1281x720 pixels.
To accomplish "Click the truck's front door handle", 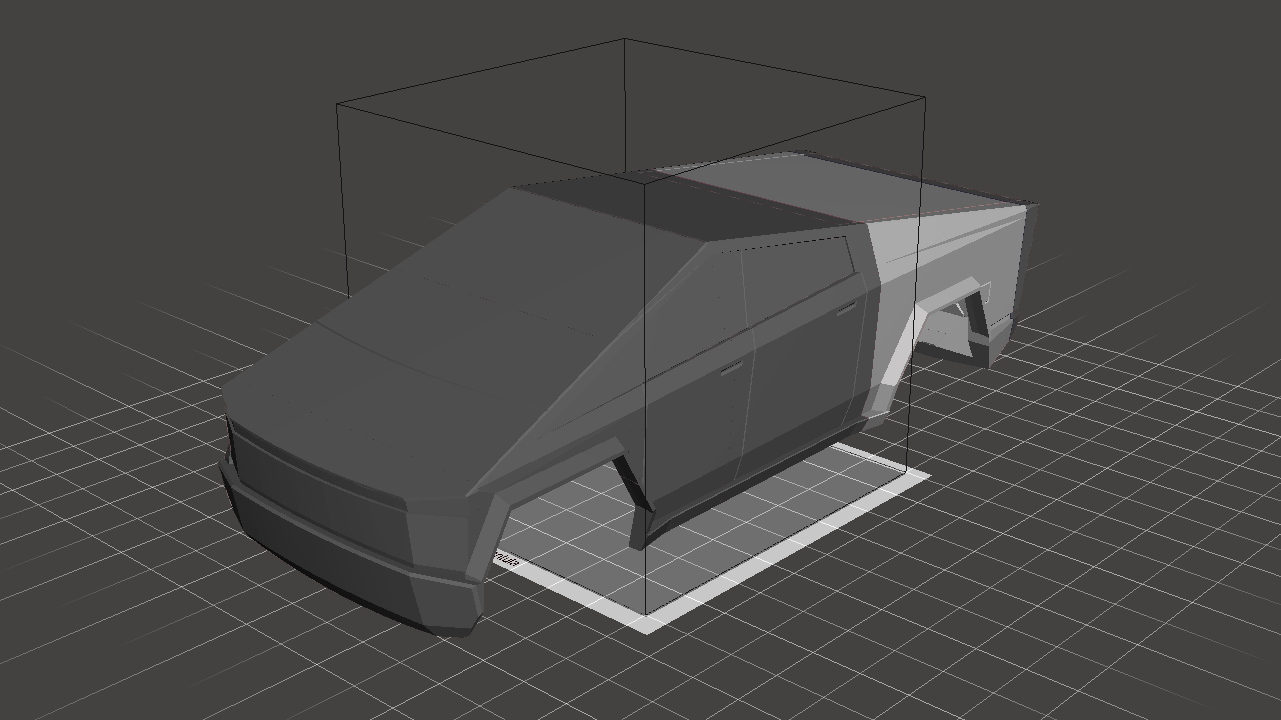I will (x=732, y=369).
